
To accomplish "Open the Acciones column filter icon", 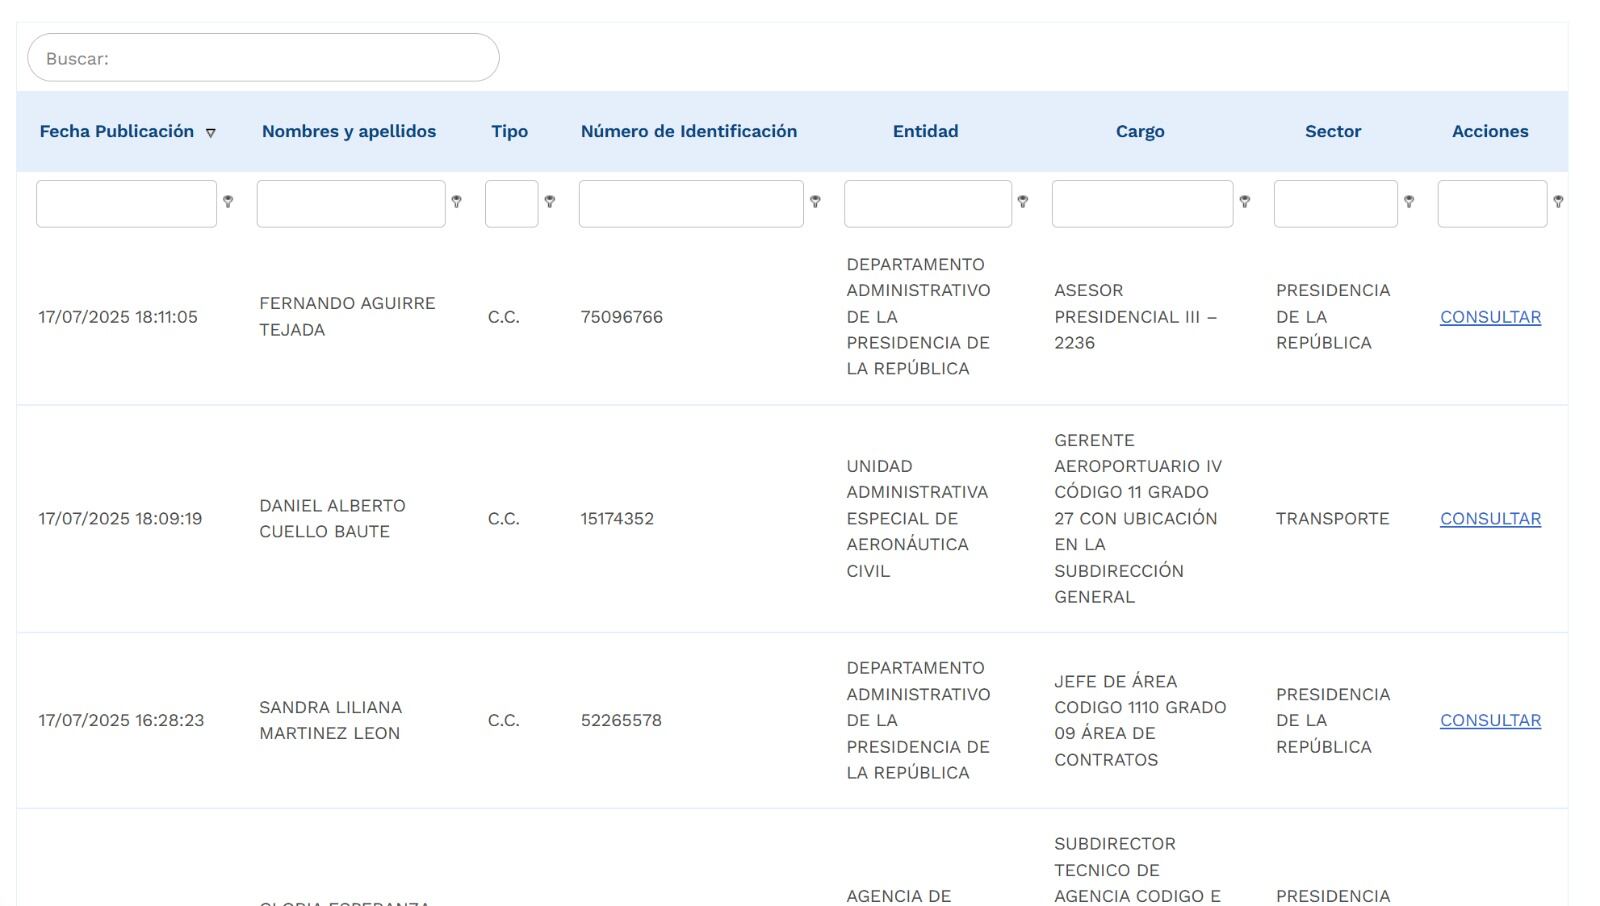I will pos(1558,202).
